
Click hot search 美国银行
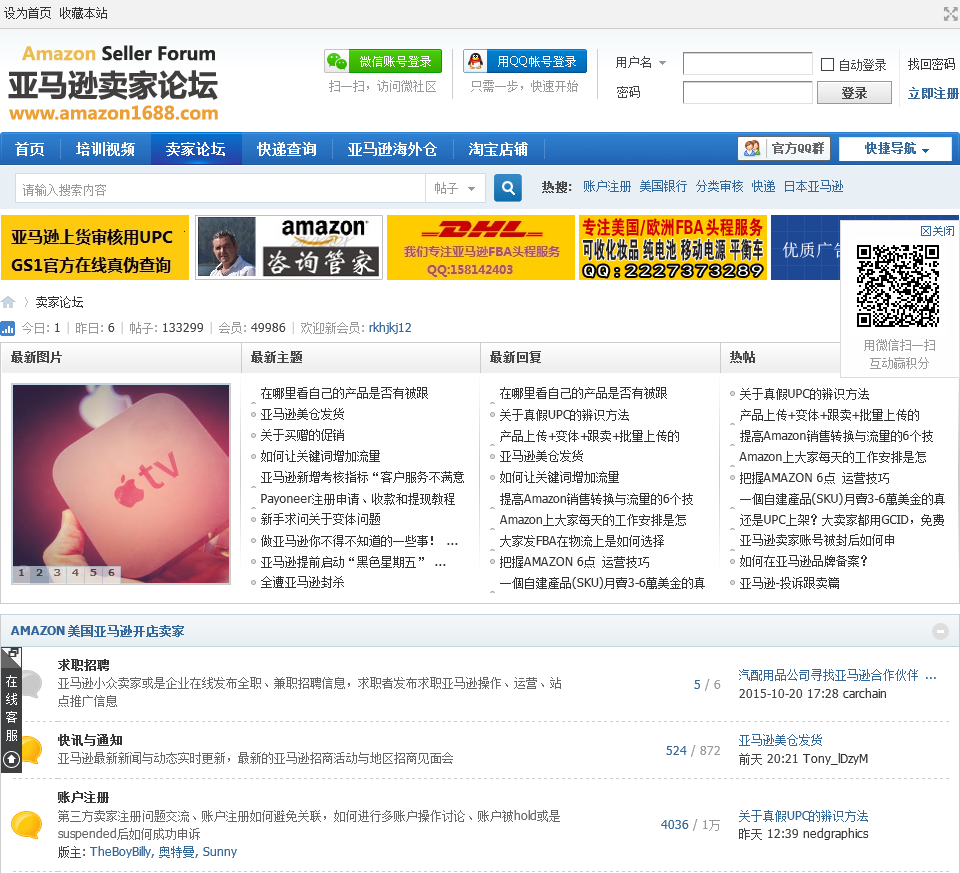tap(663, 187)
